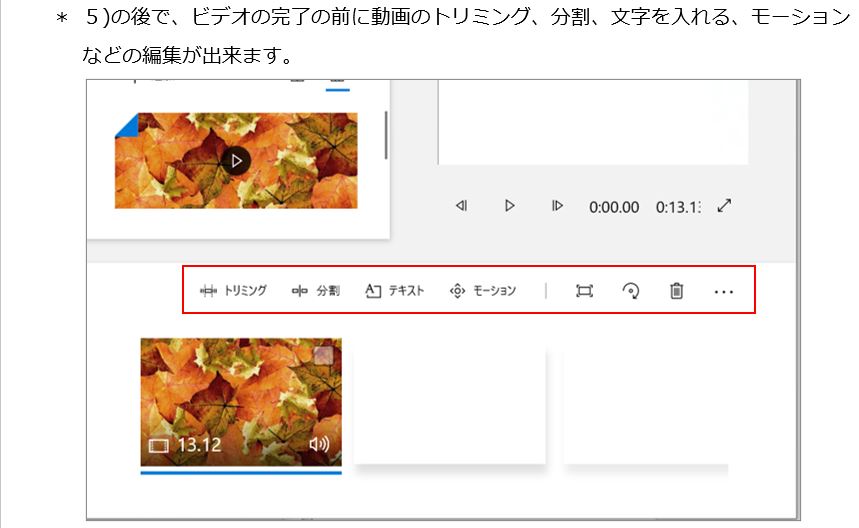Select the first empty storyboard slot
This screenshot has width=859, height=528.
(x=450, y=404)
